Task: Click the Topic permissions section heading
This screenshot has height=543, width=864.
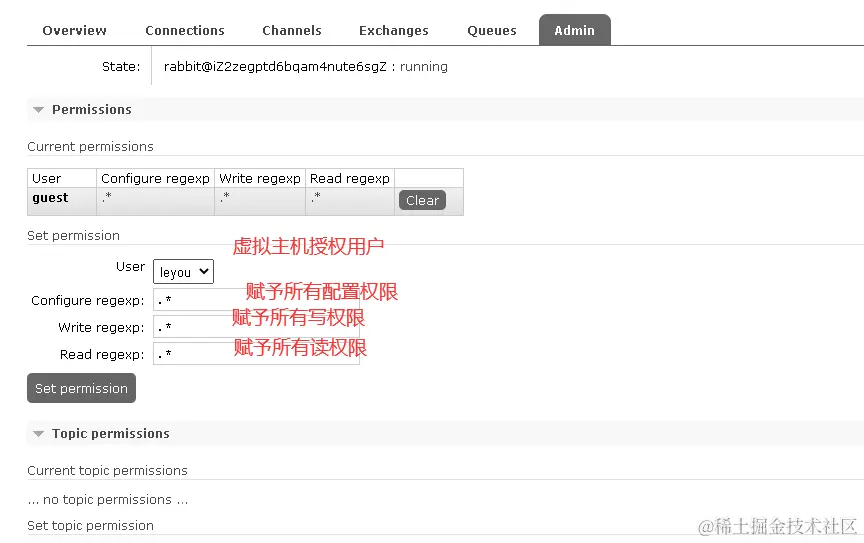Action: tap(111, 434)
